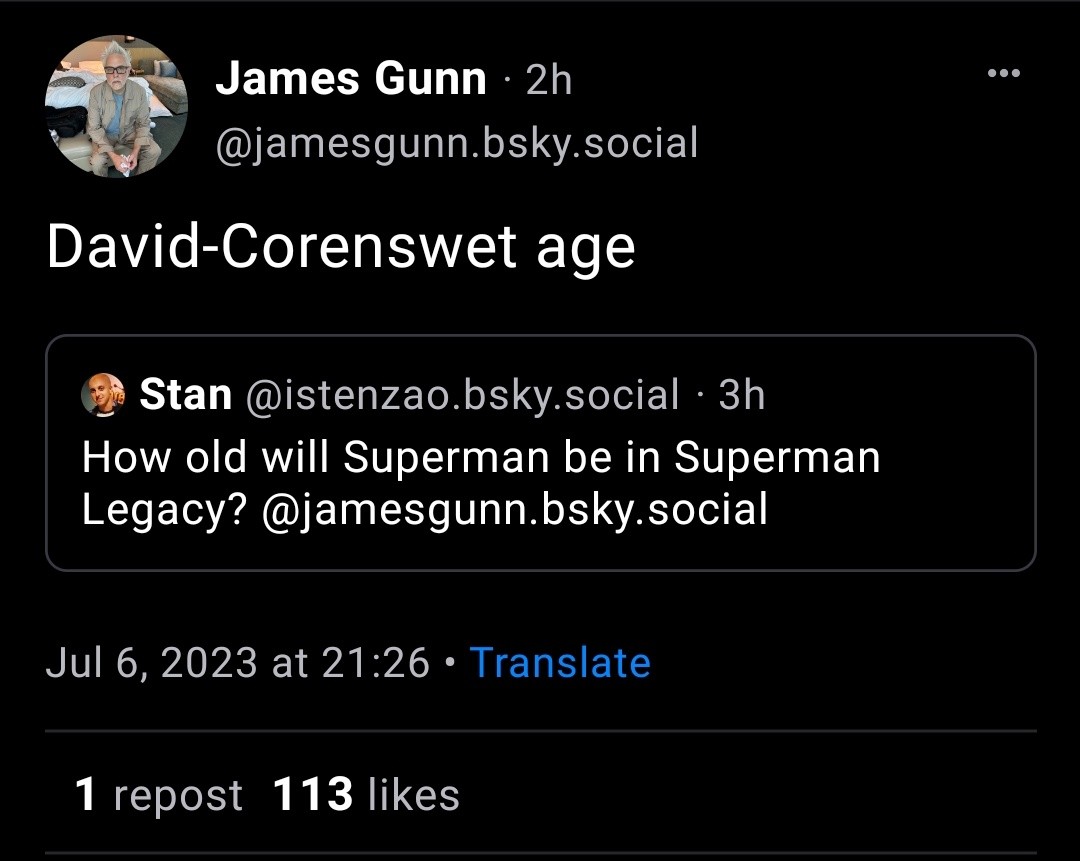The image size is (1080, 861).
Task: Open @jamesgunn.bsky.social profile via handle
Action: click(x=458, y=143)
